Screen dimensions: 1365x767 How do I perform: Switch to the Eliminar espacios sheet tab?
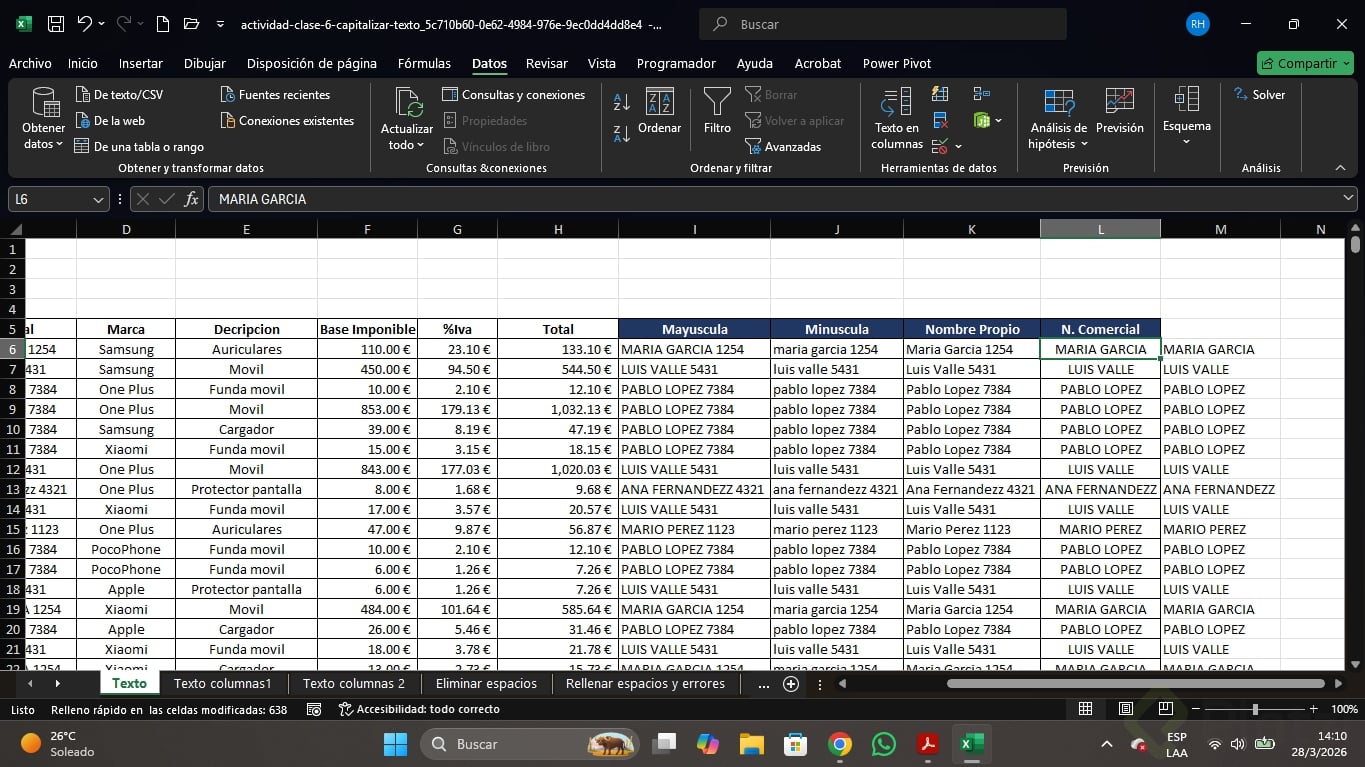coord(486,684)
